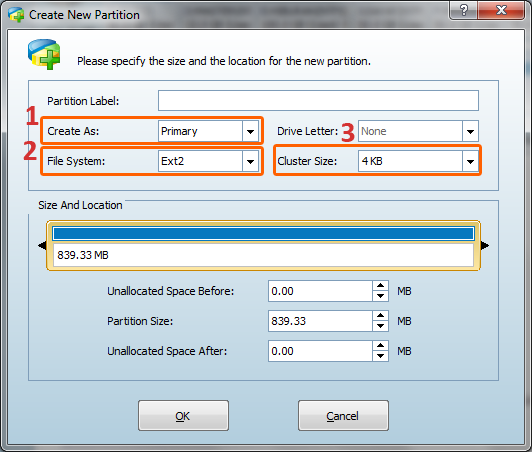This screenshot has height=452, width=532.
Task: Click the right black arrow handle of partition bar
Action: [x=485, y=245]
